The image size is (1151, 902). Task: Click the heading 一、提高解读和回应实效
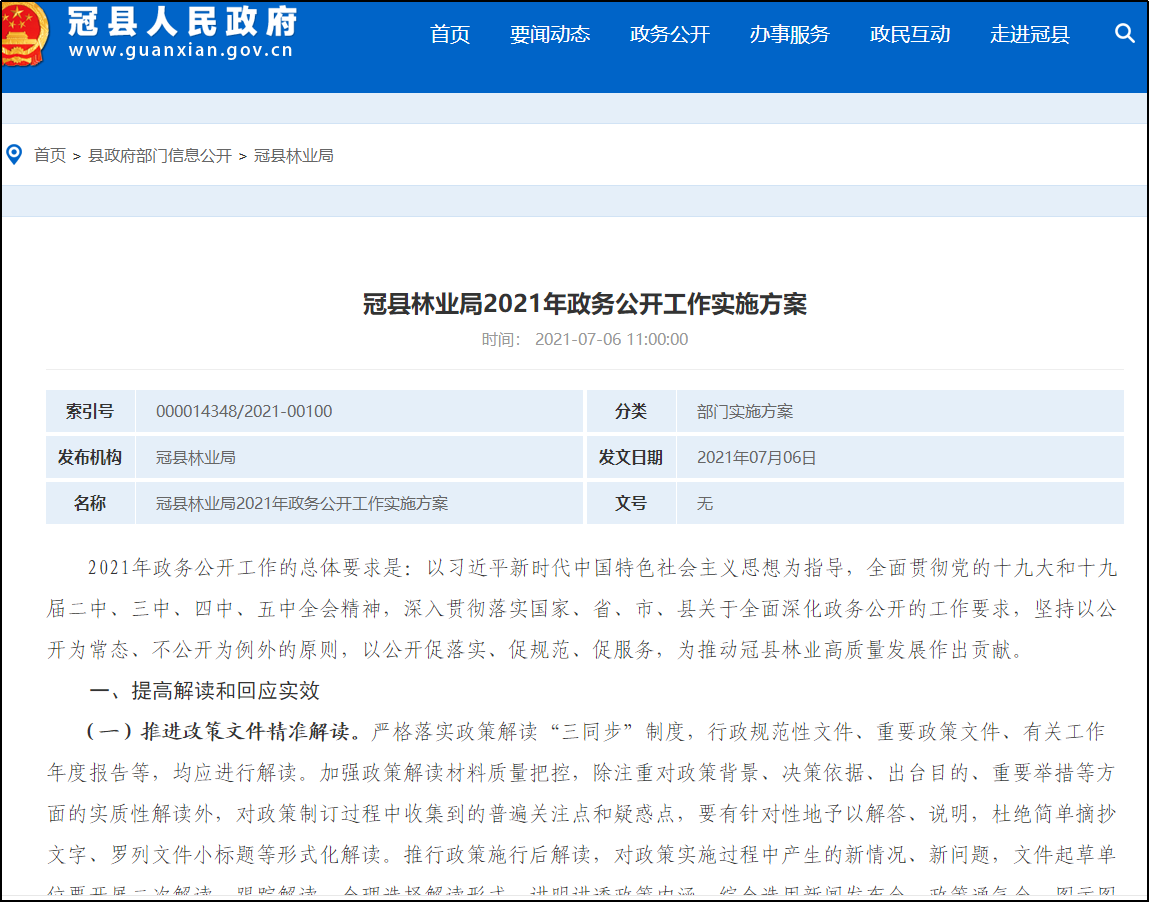[x=205, y=691]
